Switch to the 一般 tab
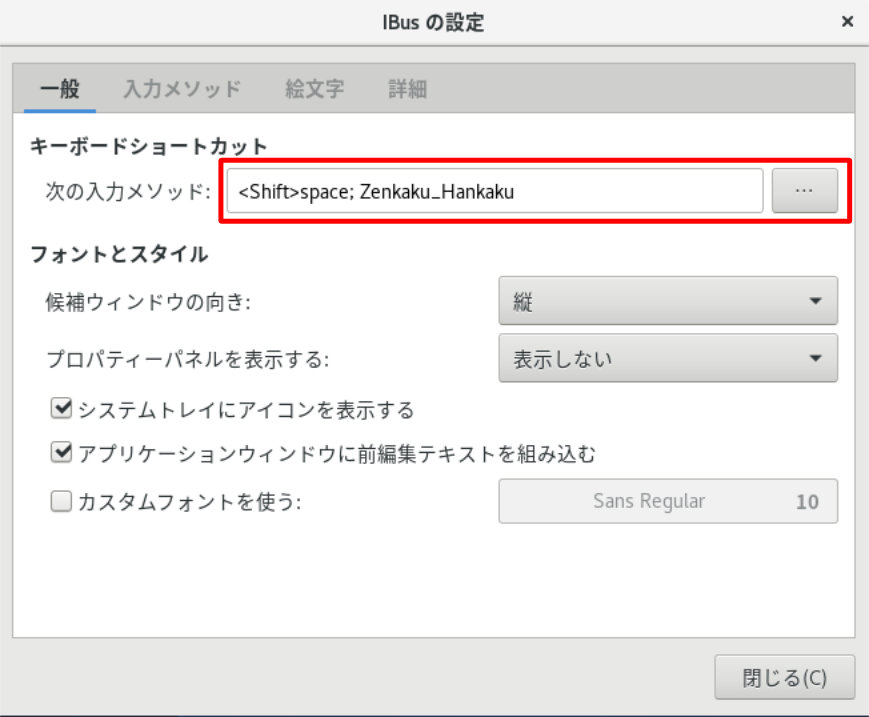 tap(60, 89)
